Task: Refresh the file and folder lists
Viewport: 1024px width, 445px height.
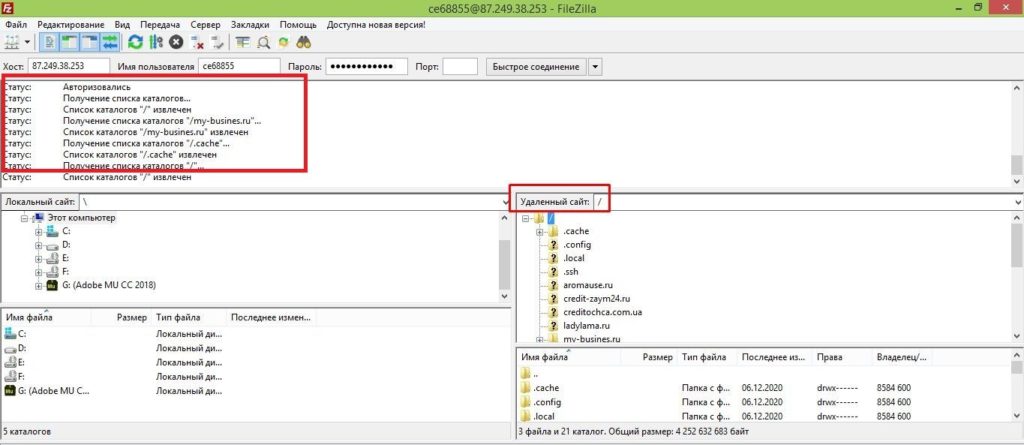Action: pyautogui.click(x=136, y=42)
